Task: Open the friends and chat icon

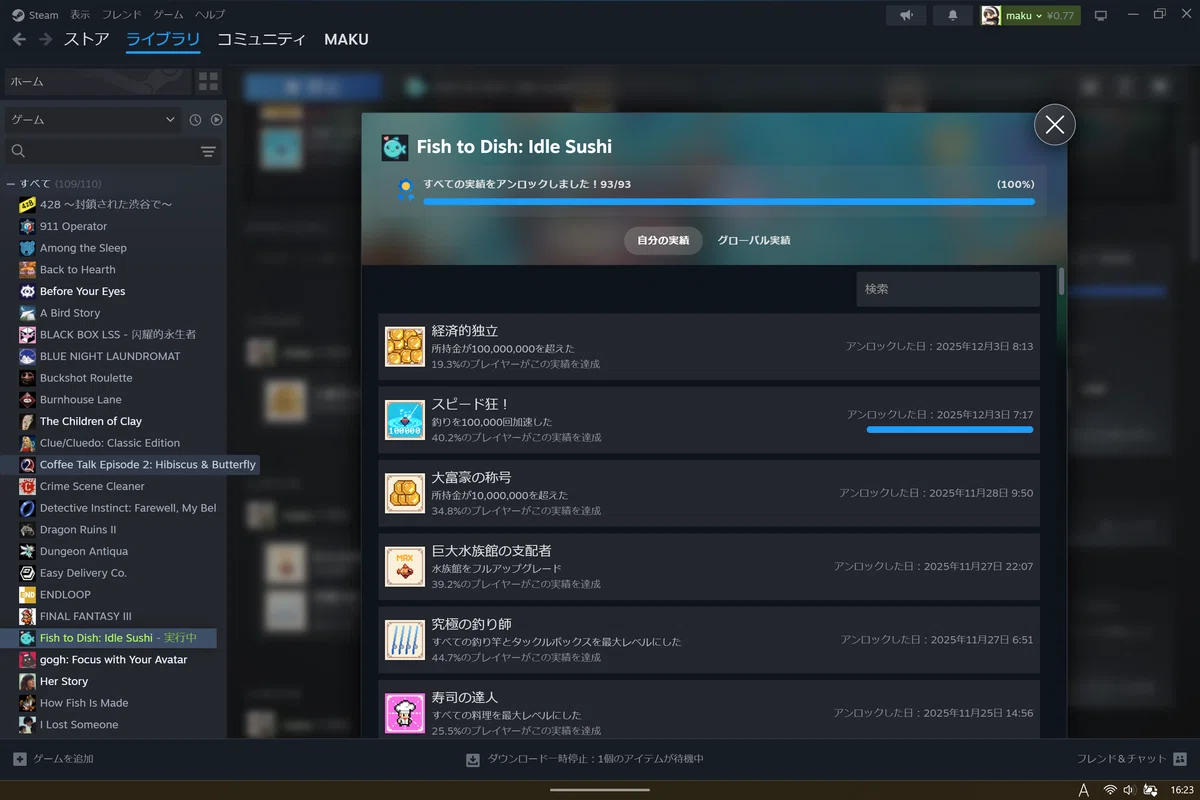Action: 1179,759
